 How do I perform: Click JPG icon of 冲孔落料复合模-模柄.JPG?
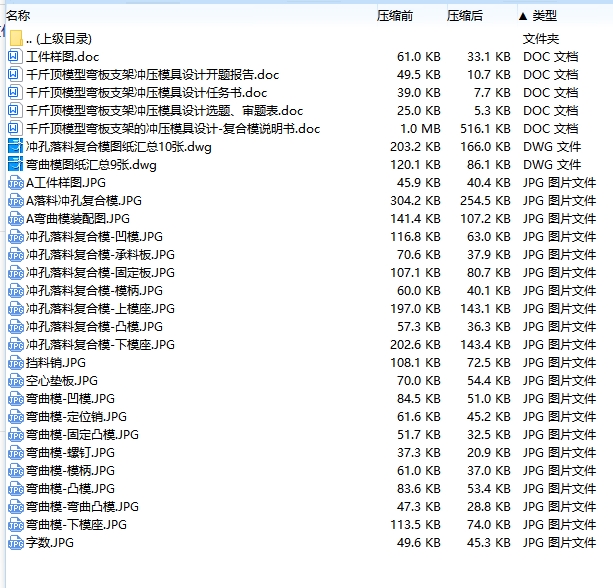coord(16,290)
